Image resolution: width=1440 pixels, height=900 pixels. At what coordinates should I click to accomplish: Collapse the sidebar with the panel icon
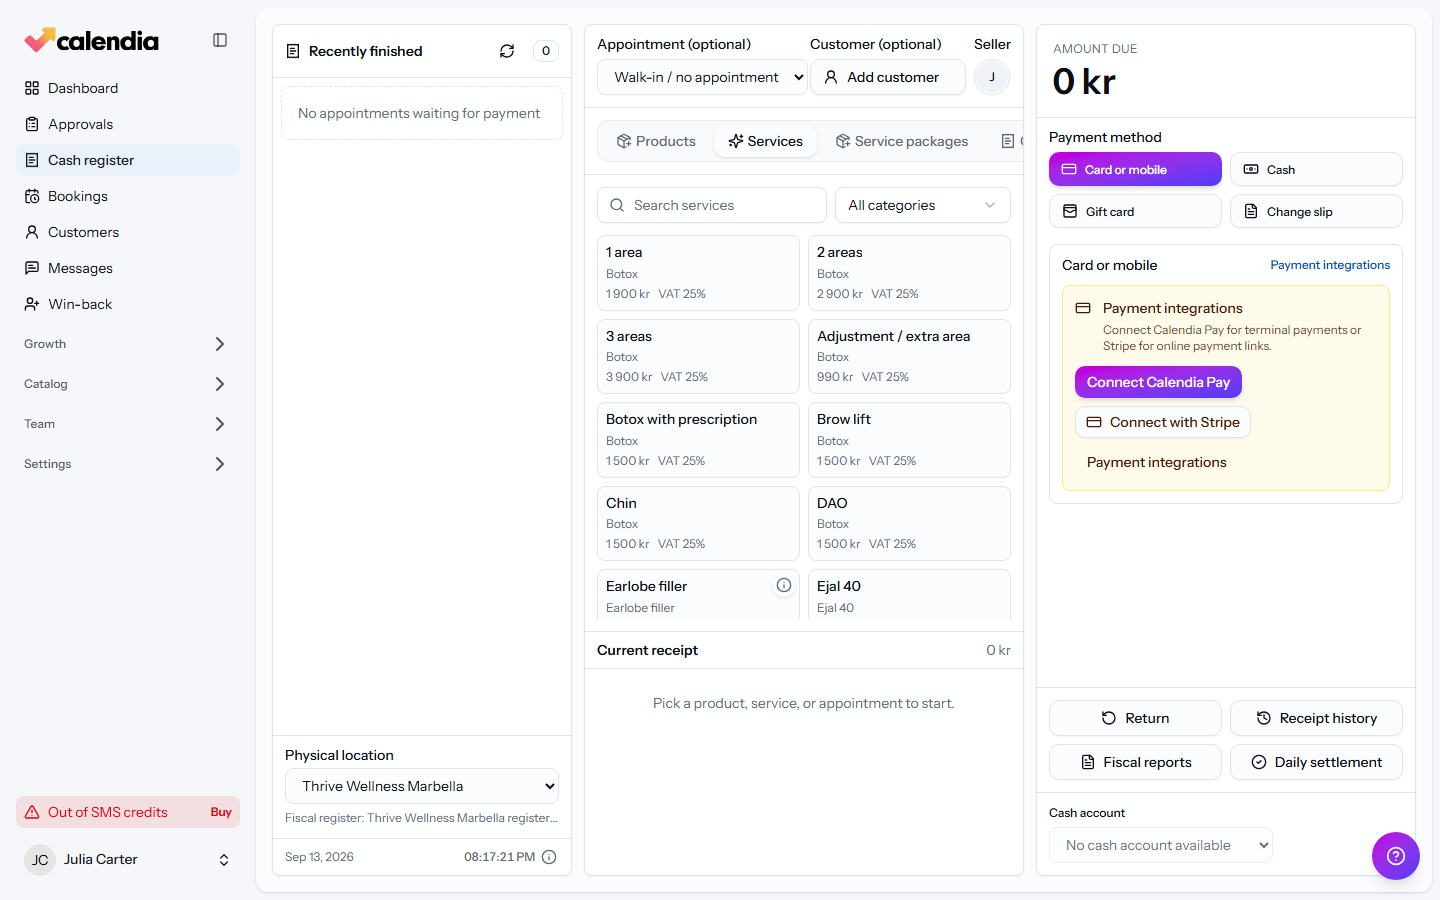coord(220,40)
